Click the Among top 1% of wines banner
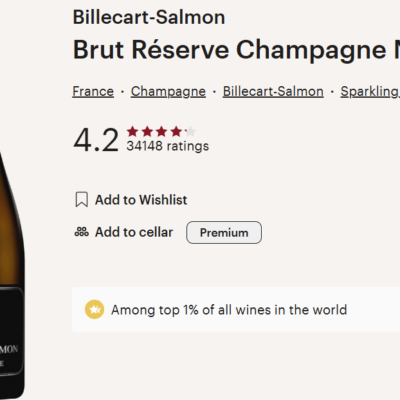This screenshot has height=400, width=400. pyautogui.click(x=236, y=310)
